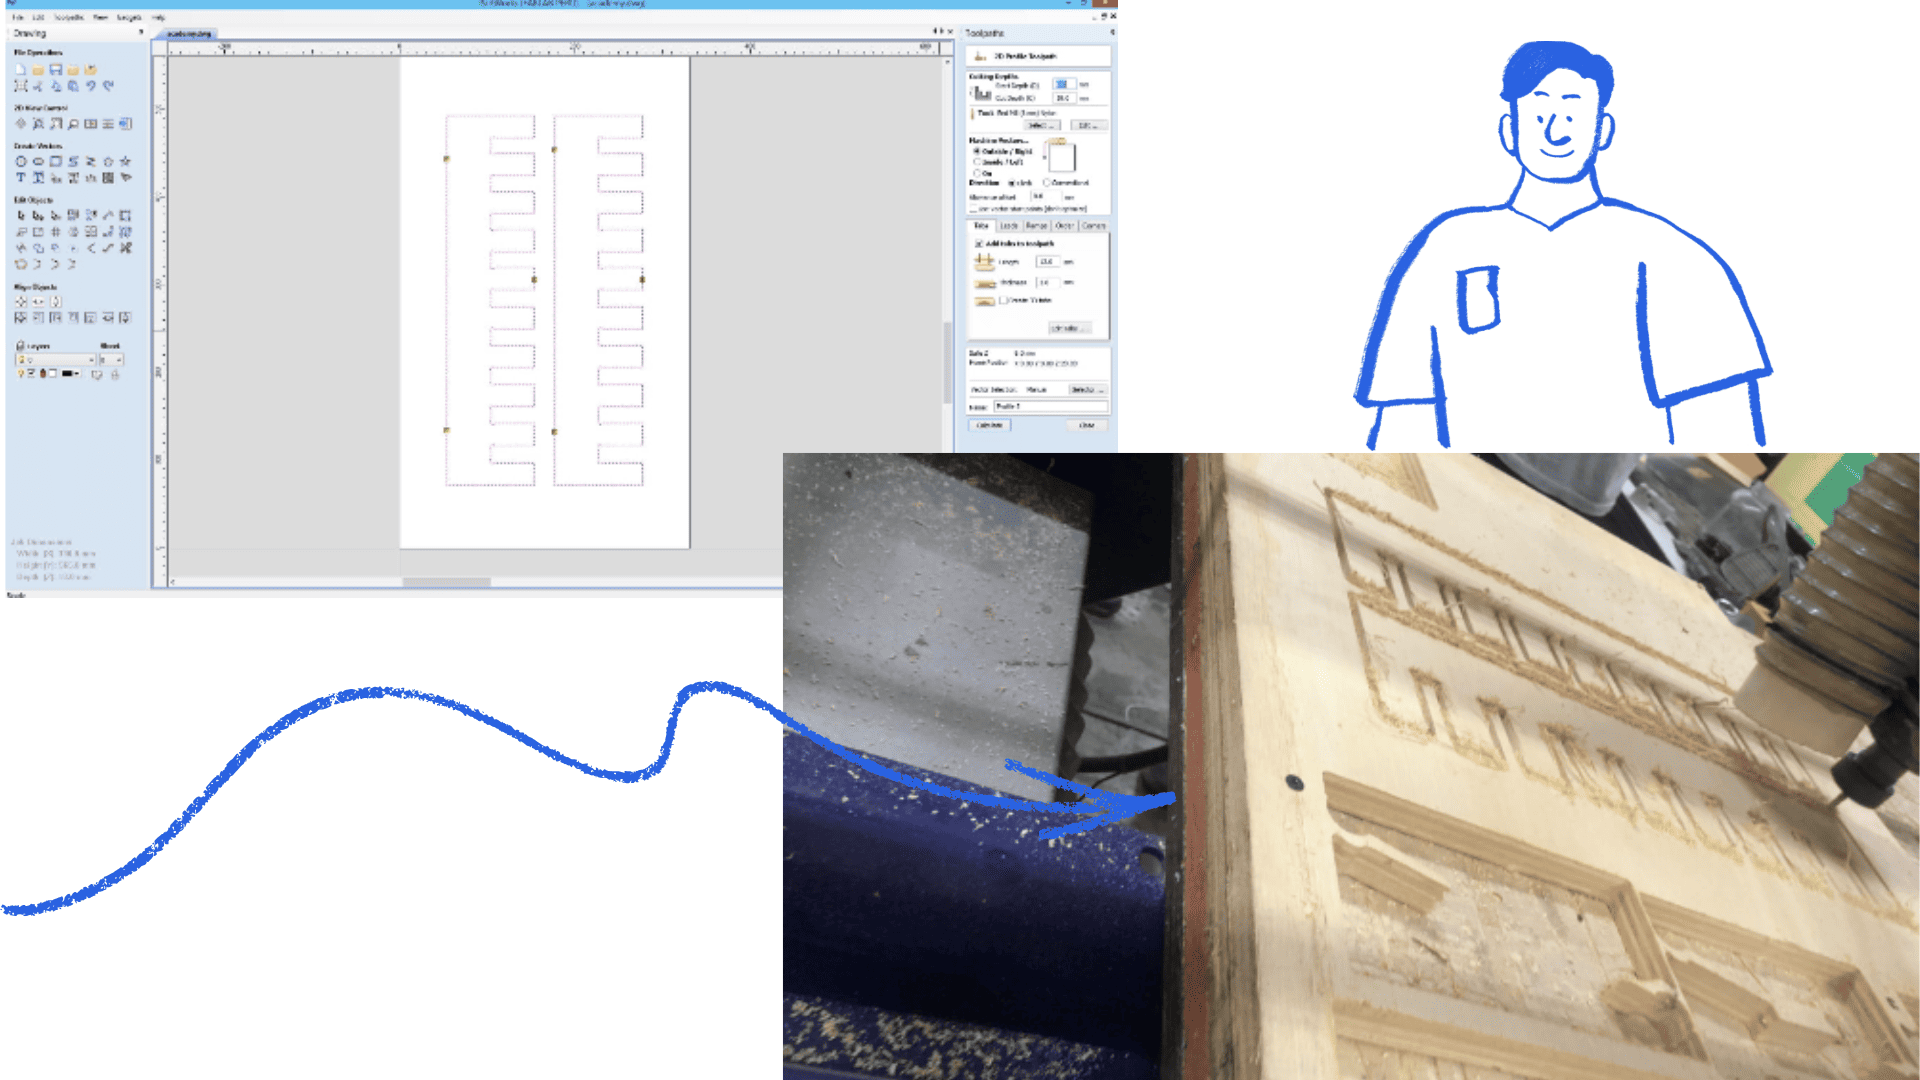Viewport: 1920px width, 1080px height.
Task: Open the Sheet dropdown
Action: (111, 360)
